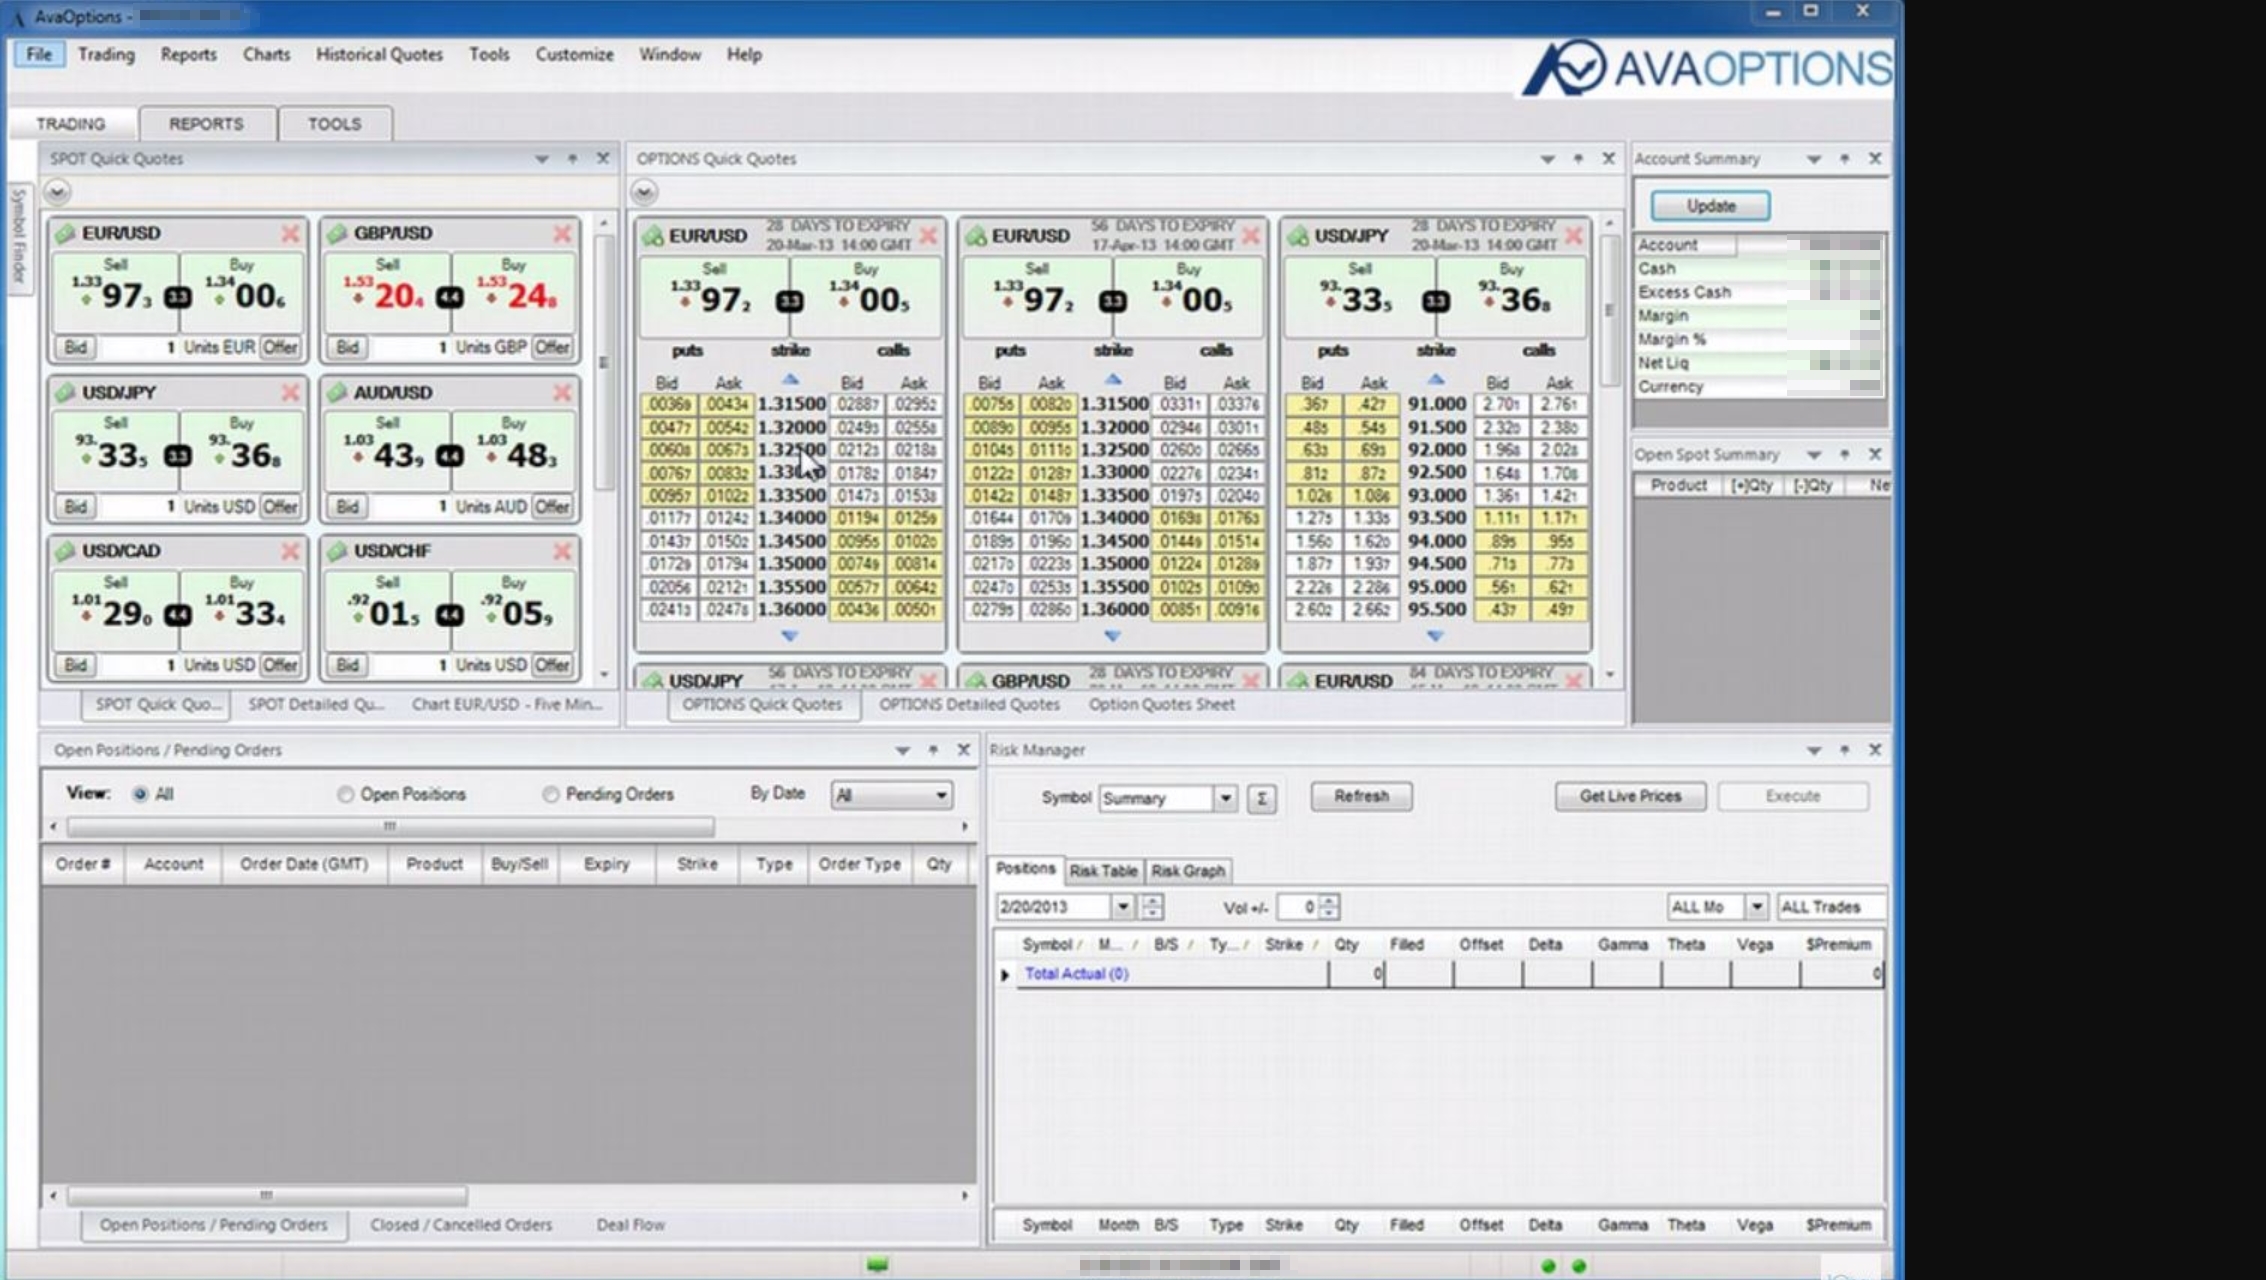The image size is (2266, 1280).
Task: Click the EUR/USD spot tile tag icon
Action: tap(65, 233)
